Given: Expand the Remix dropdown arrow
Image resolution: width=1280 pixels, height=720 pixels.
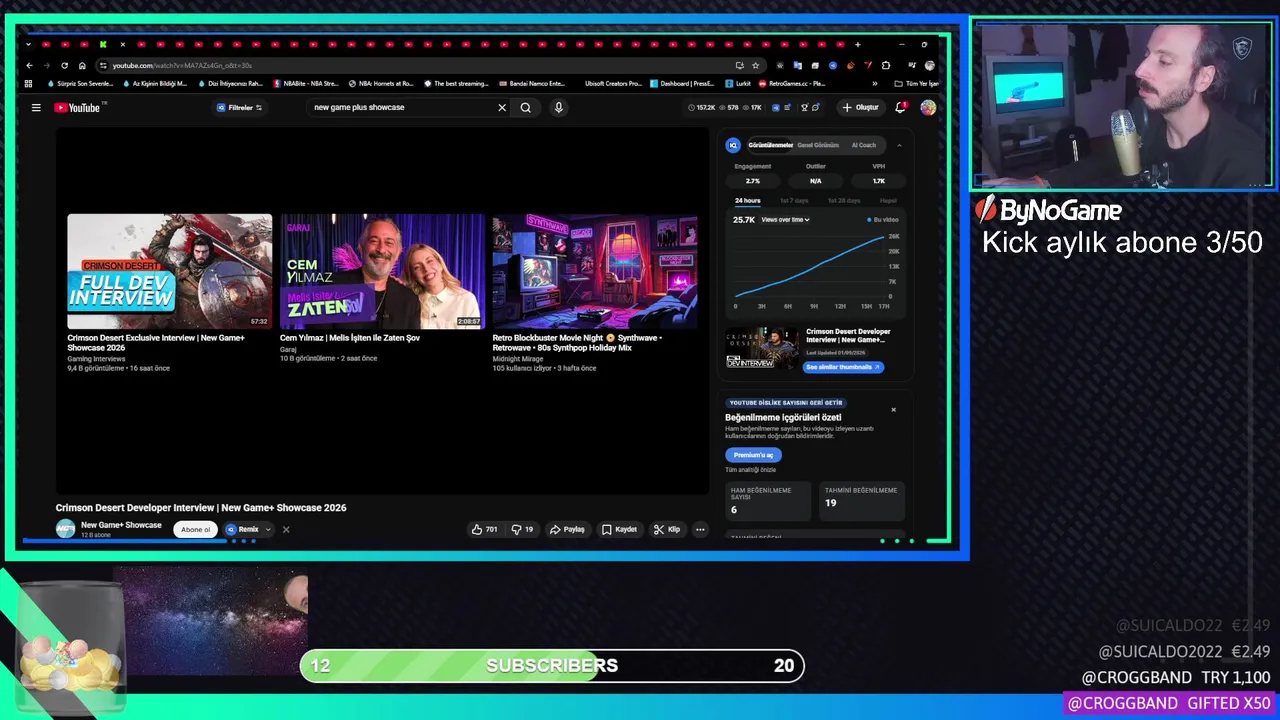Looking at the screenshot, I should click(x=268, y=530).
